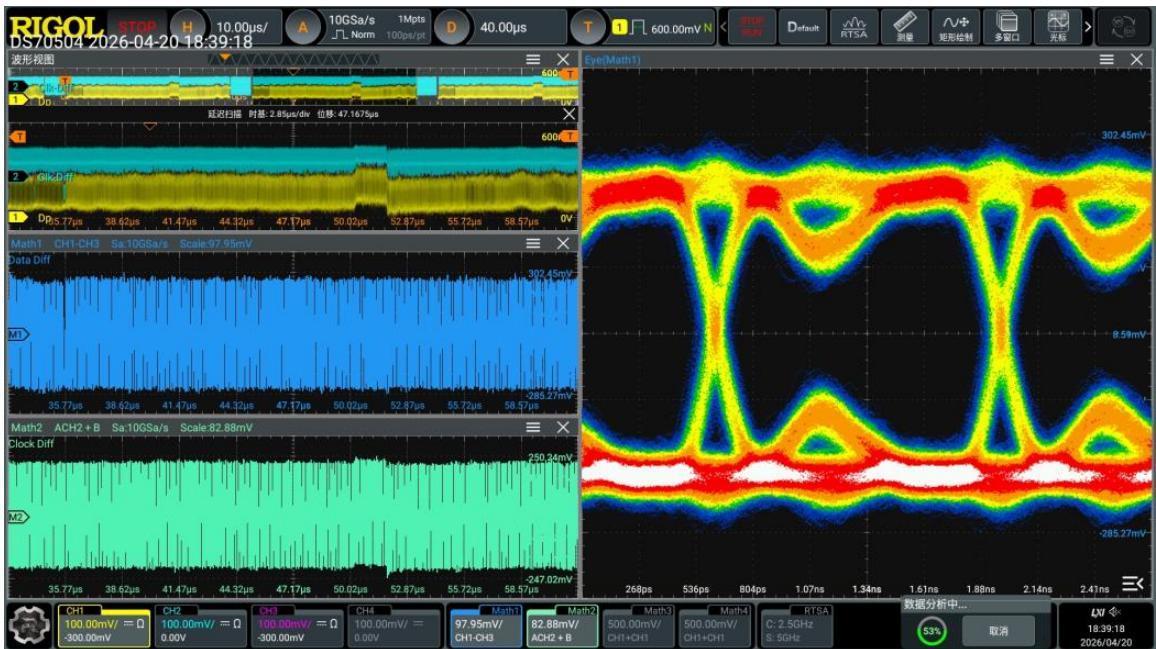This screenshot has height=649, width=1156.
Task: Click the red STOP status button
Action: (137, 28)
